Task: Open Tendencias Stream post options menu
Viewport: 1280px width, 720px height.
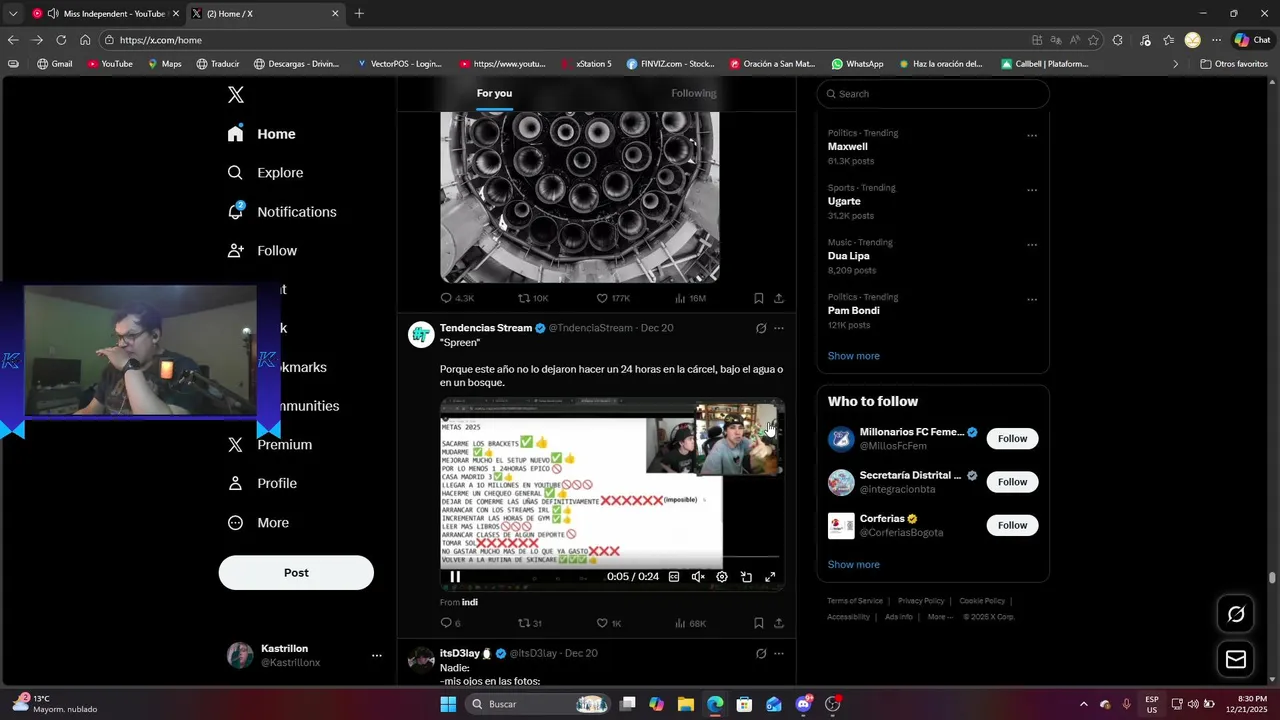Action: pos(779,328)
